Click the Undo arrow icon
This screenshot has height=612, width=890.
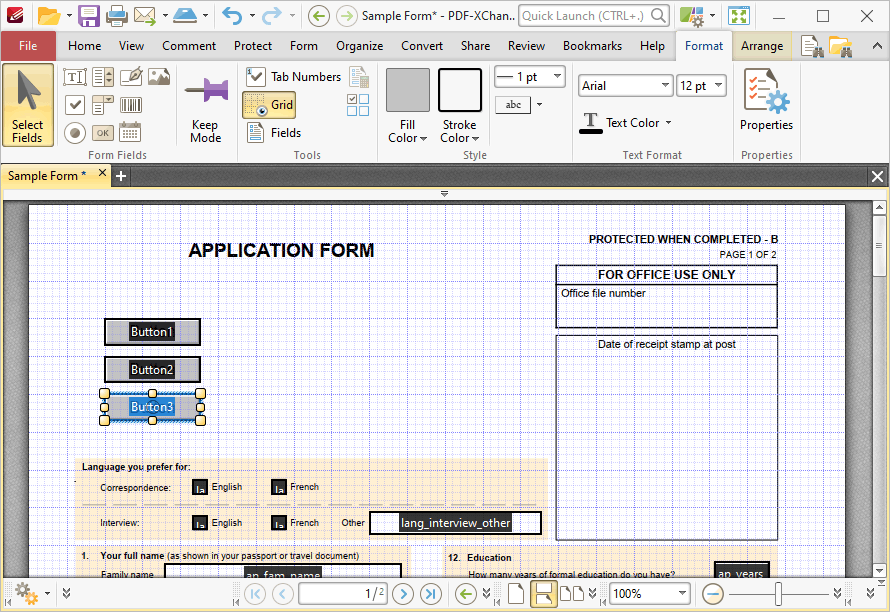click(232, 16)
